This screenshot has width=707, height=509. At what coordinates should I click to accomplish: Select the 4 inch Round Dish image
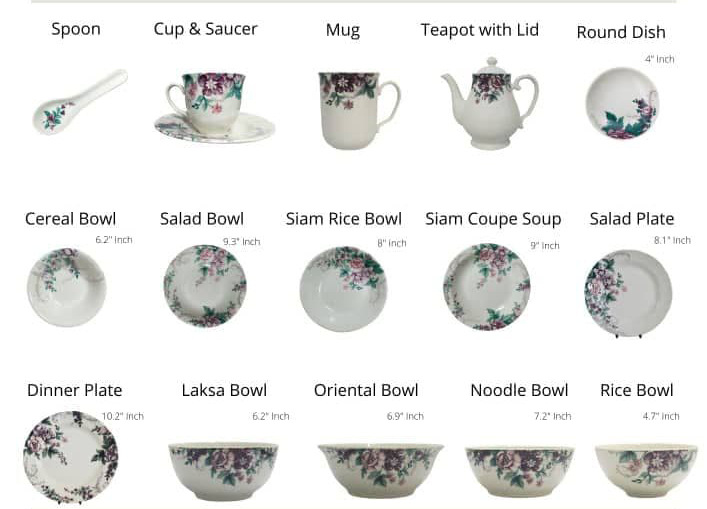622,103
